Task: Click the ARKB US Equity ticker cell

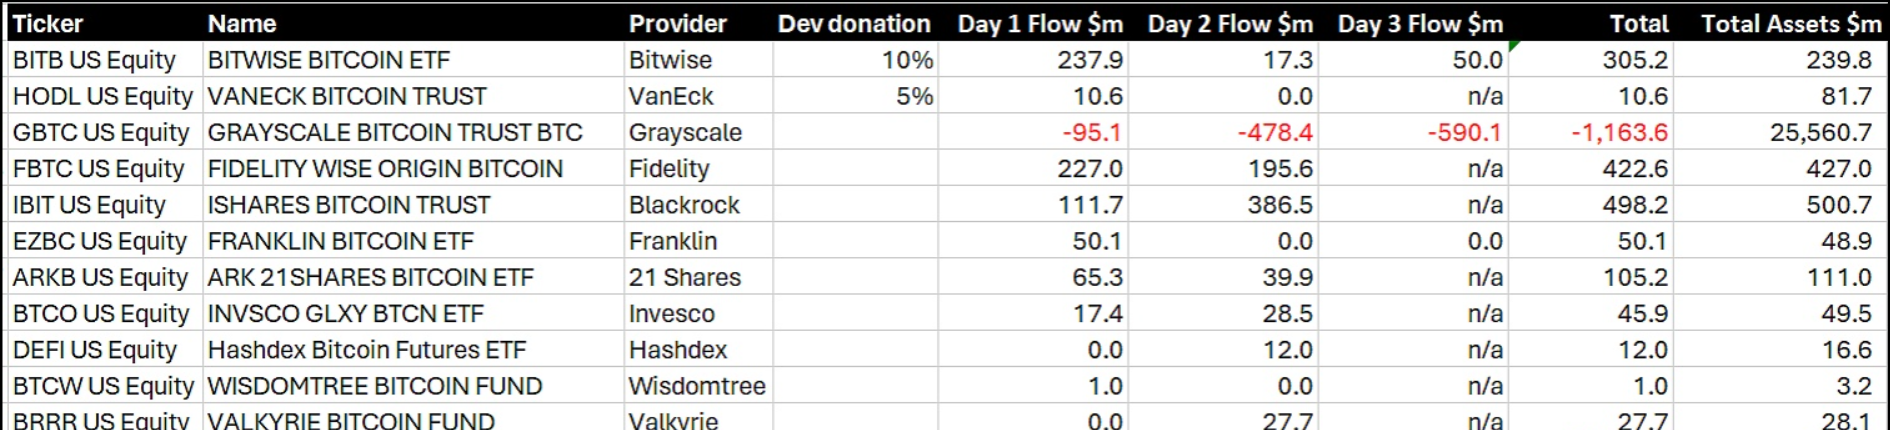Action: tap(100, 277)
